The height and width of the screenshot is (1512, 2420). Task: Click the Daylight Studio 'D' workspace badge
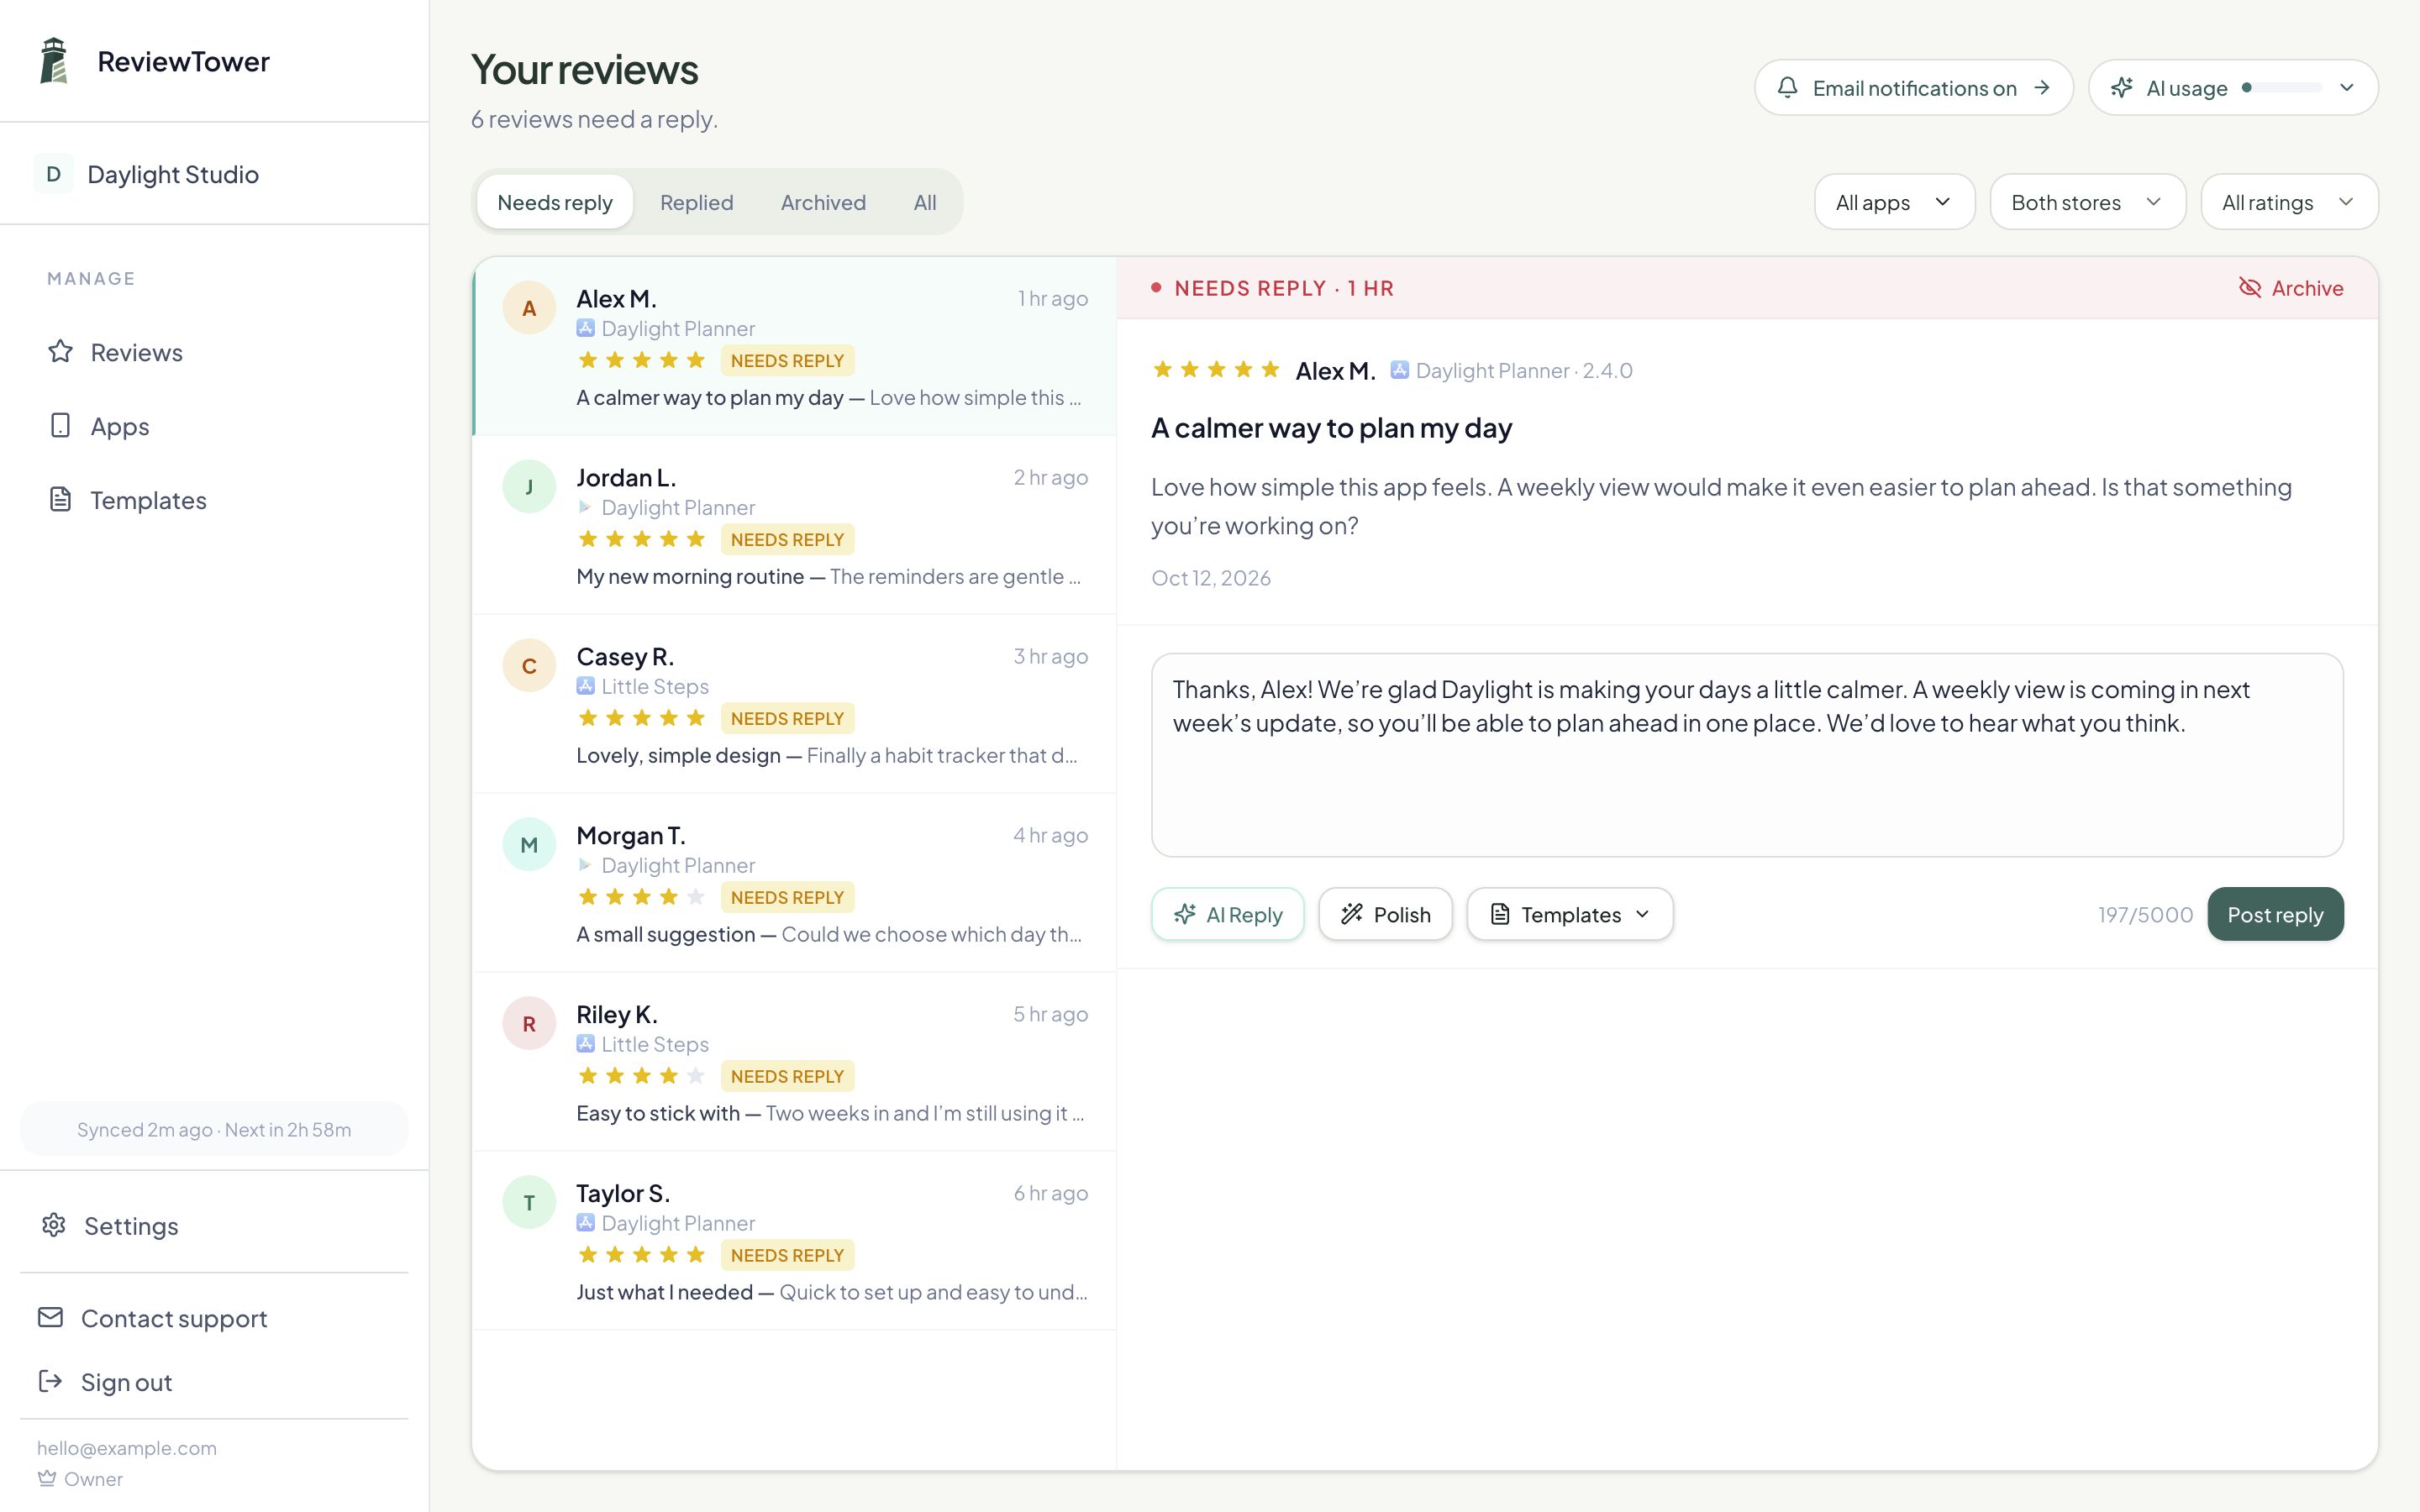pyautogui.click(x=54, y=174)
